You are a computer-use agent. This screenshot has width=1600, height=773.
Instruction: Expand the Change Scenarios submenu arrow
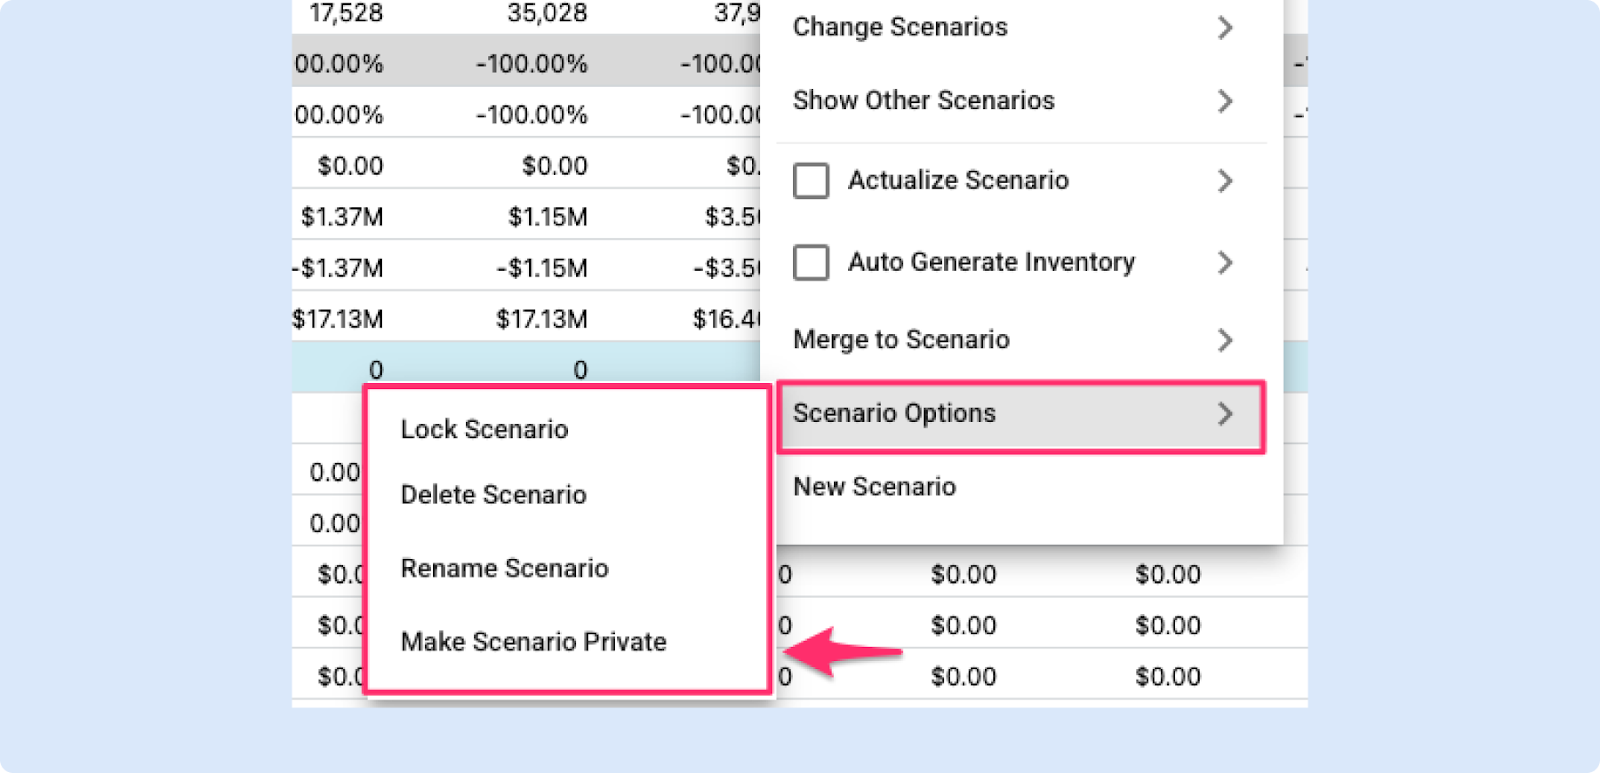click(1225, 27)
